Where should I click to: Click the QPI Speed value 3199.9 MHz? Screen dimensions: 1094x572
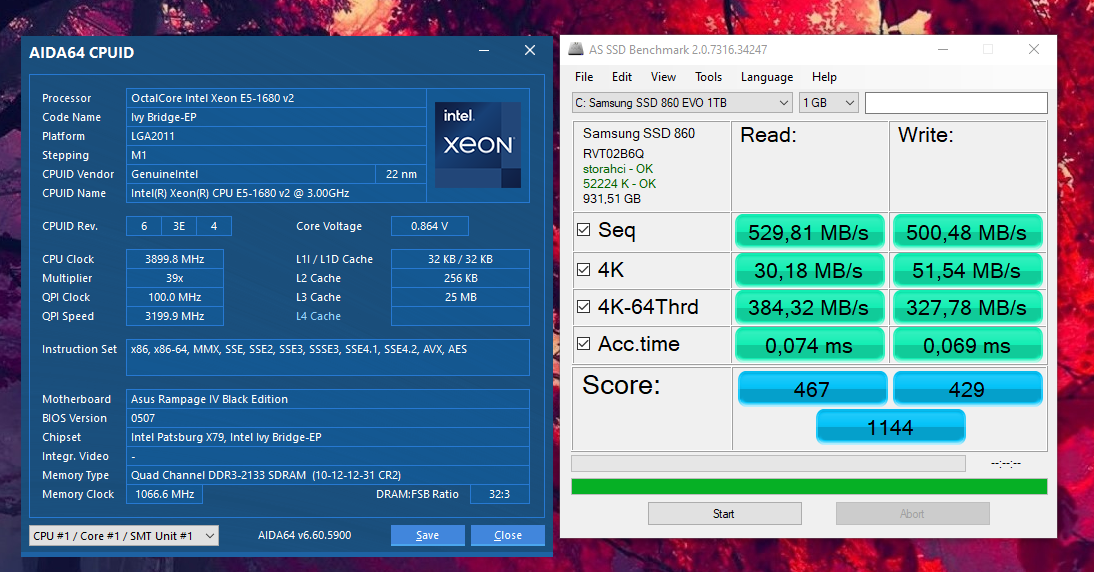(x=174, y=316)
